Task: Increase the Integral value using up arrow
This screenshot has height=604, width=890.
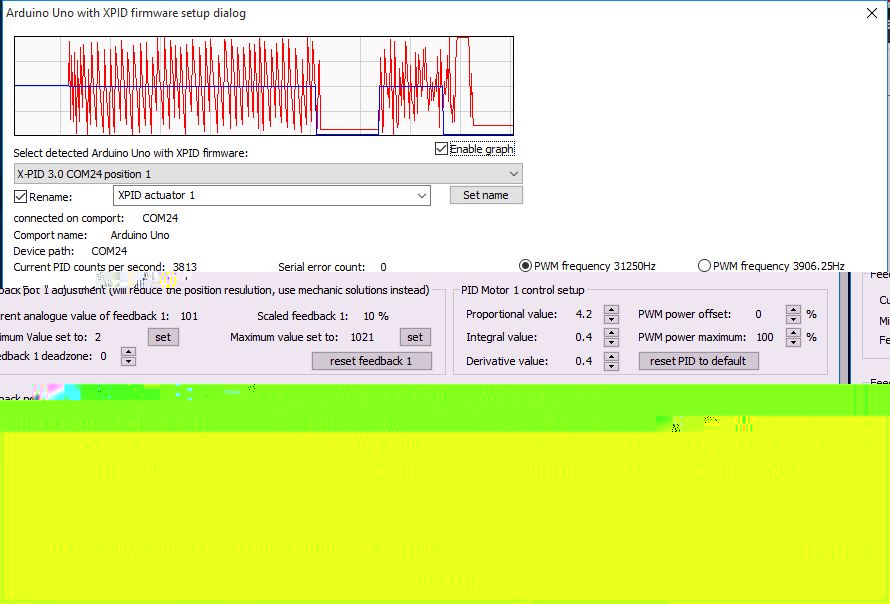Action: 612,333
